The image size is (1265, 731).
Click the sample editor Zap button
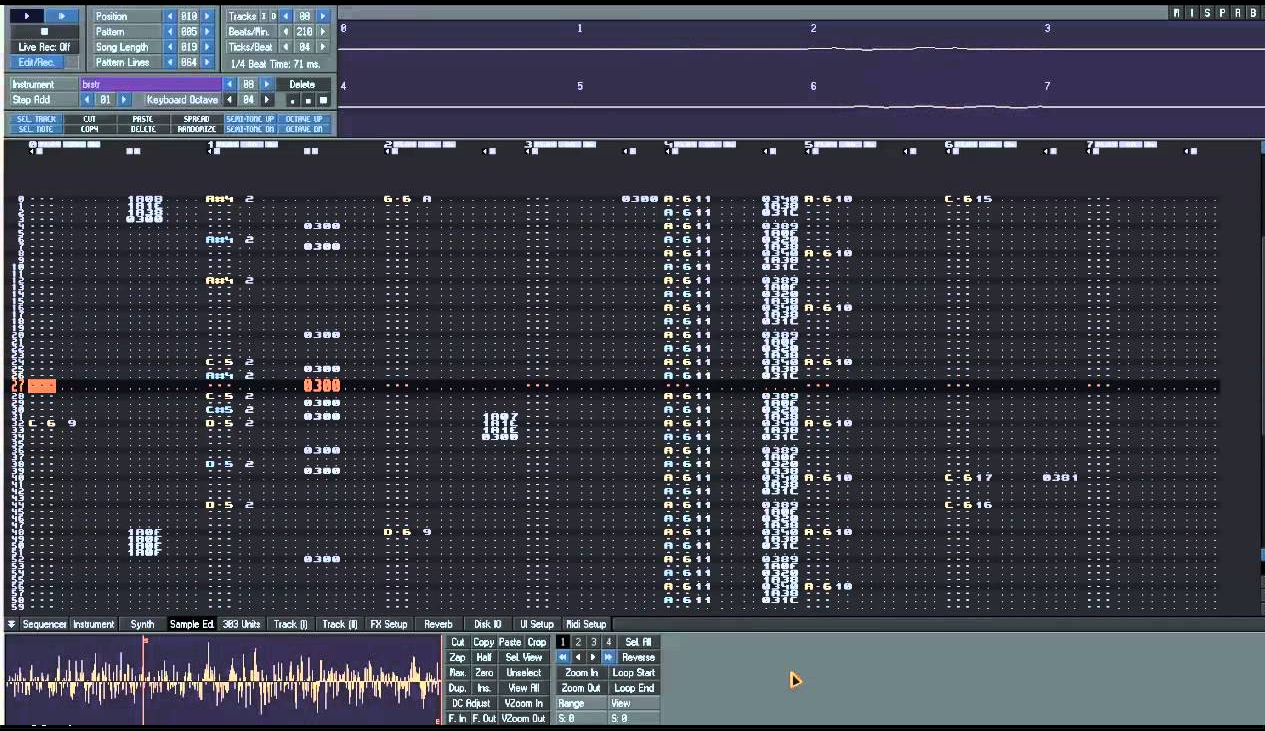(x=457, y=658)
